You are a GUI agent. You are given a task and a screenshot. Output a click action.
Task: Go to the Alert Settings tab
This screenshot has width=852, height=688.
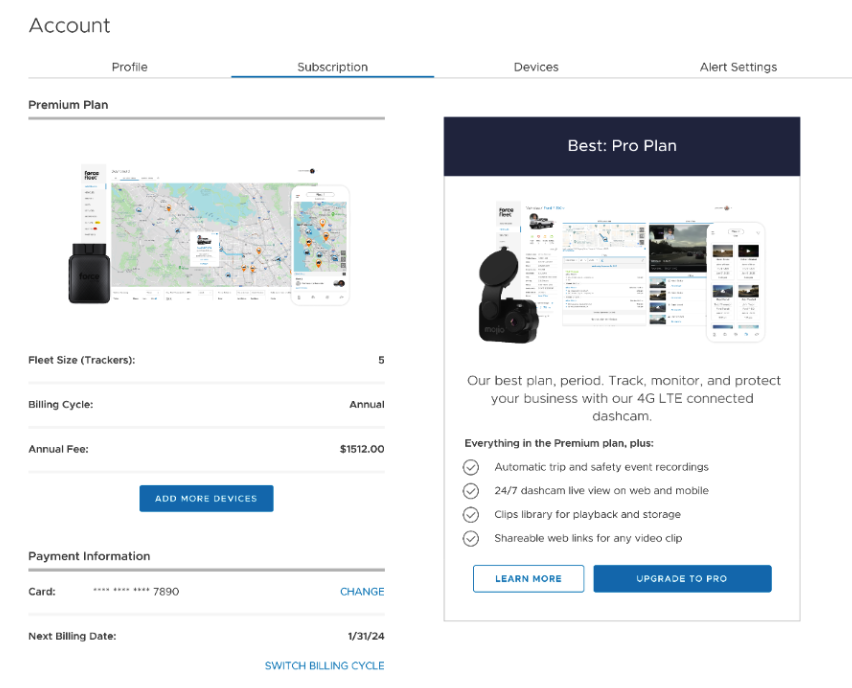click(738, 67)
